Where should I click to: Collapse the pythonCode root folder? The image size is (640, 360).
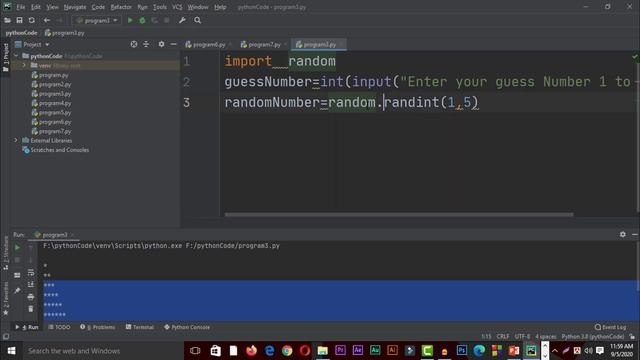[x=16, y=56]
